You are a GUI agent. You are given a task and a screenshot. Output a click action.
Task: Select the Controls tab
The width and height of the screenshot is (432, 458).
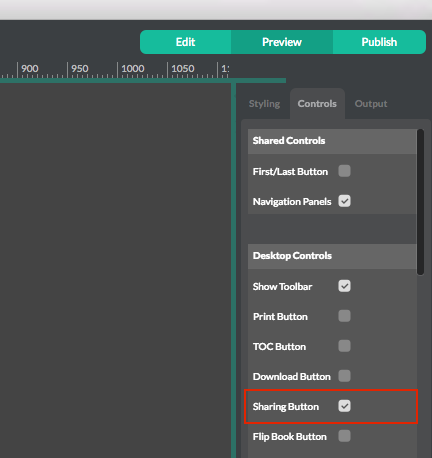[317, 104]
